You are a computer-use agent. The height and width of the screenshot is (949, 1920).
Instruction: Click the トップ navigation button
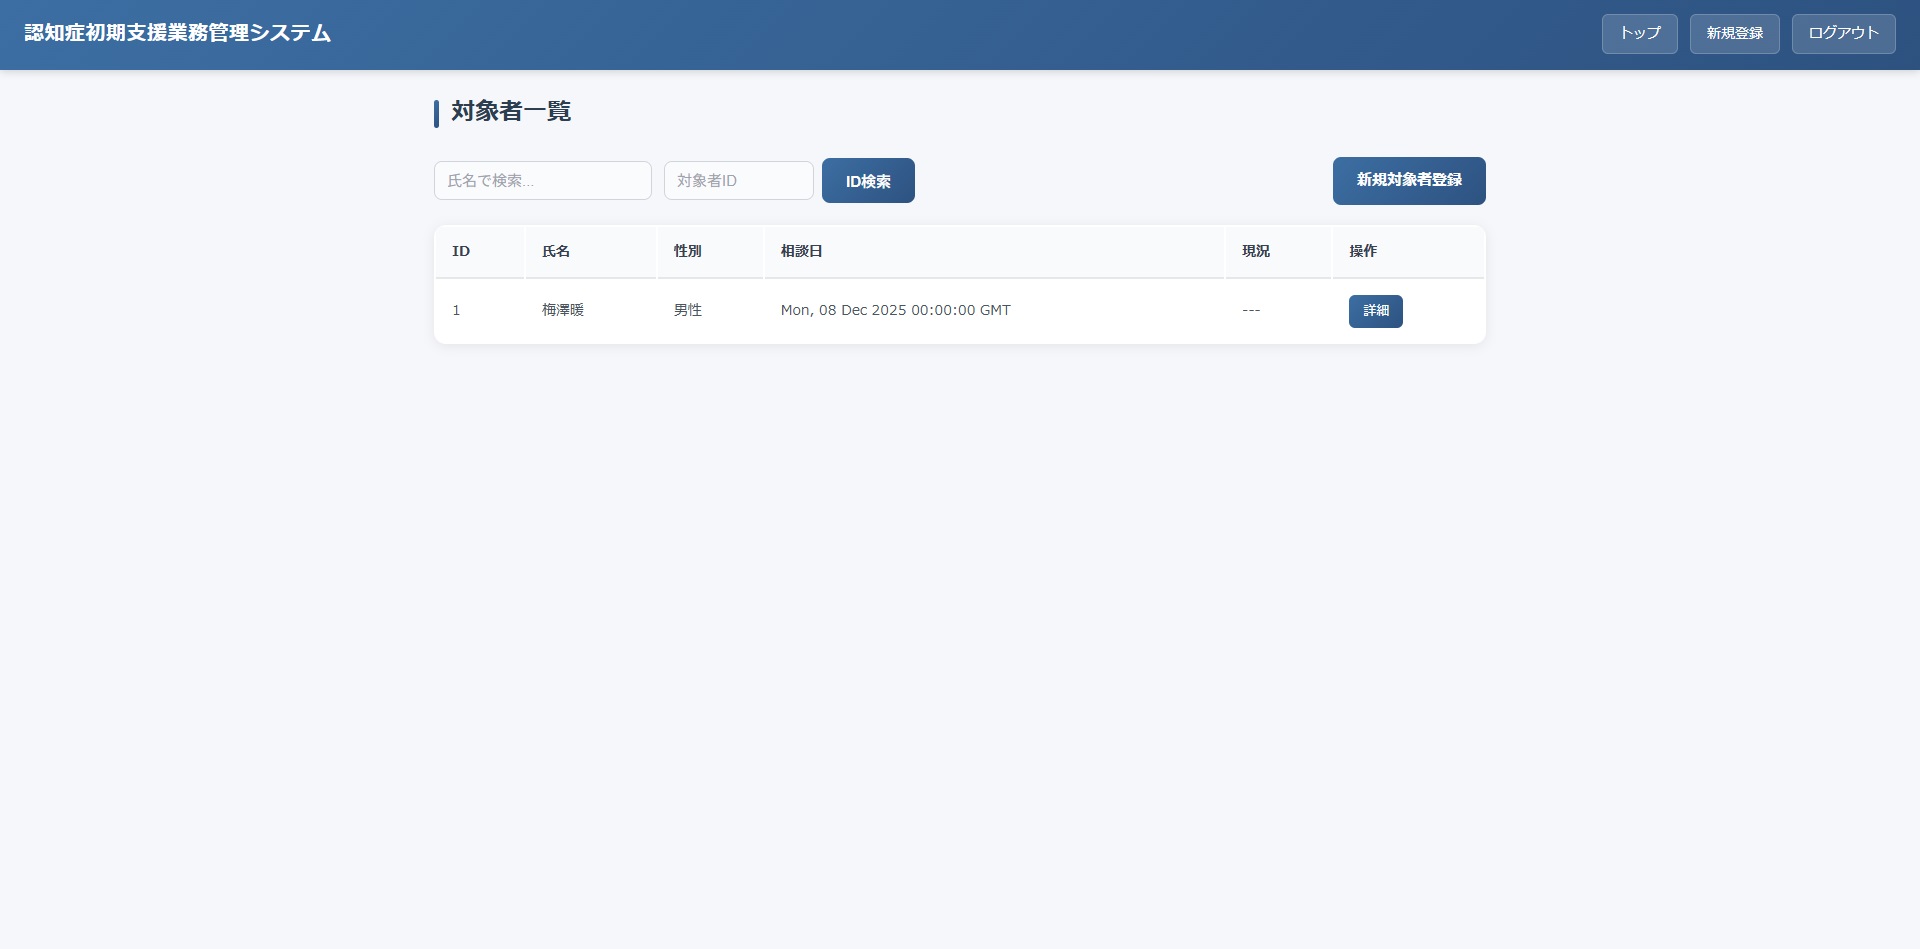pyautogui.click(x=1639, y=33)
